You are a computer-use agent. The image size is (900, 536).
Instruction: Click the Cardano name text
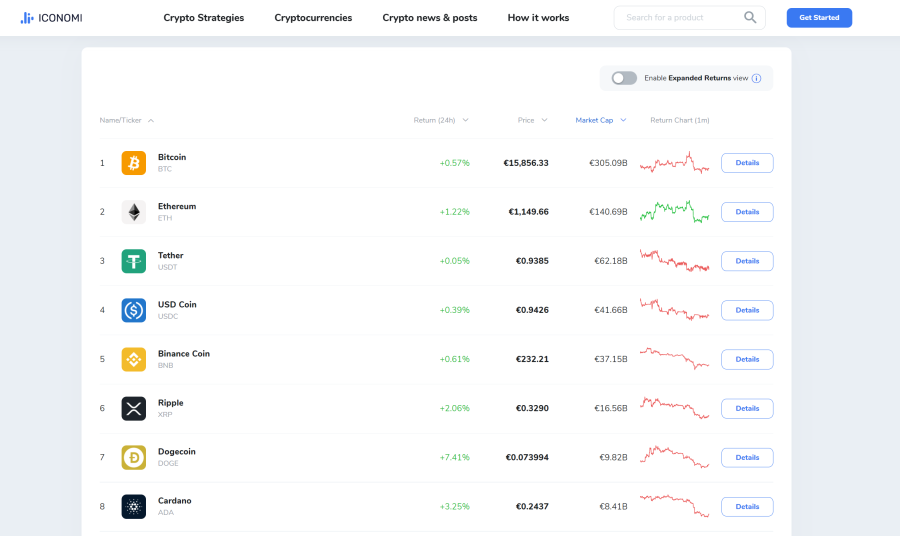[x=174, y=501]
